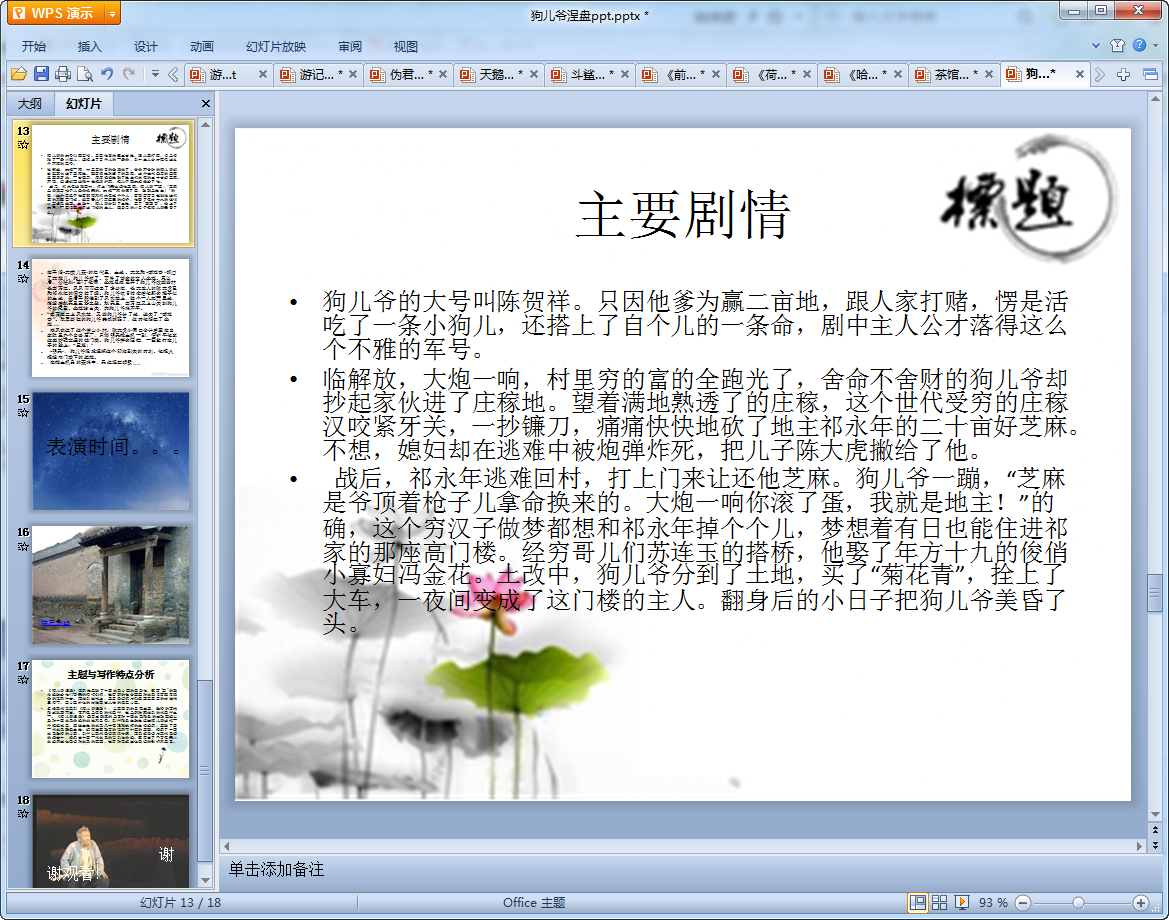Screen dimensions: 1169x920
Task: Expand the quick access toolbar dropdown
Action: [x=155, y=74]
